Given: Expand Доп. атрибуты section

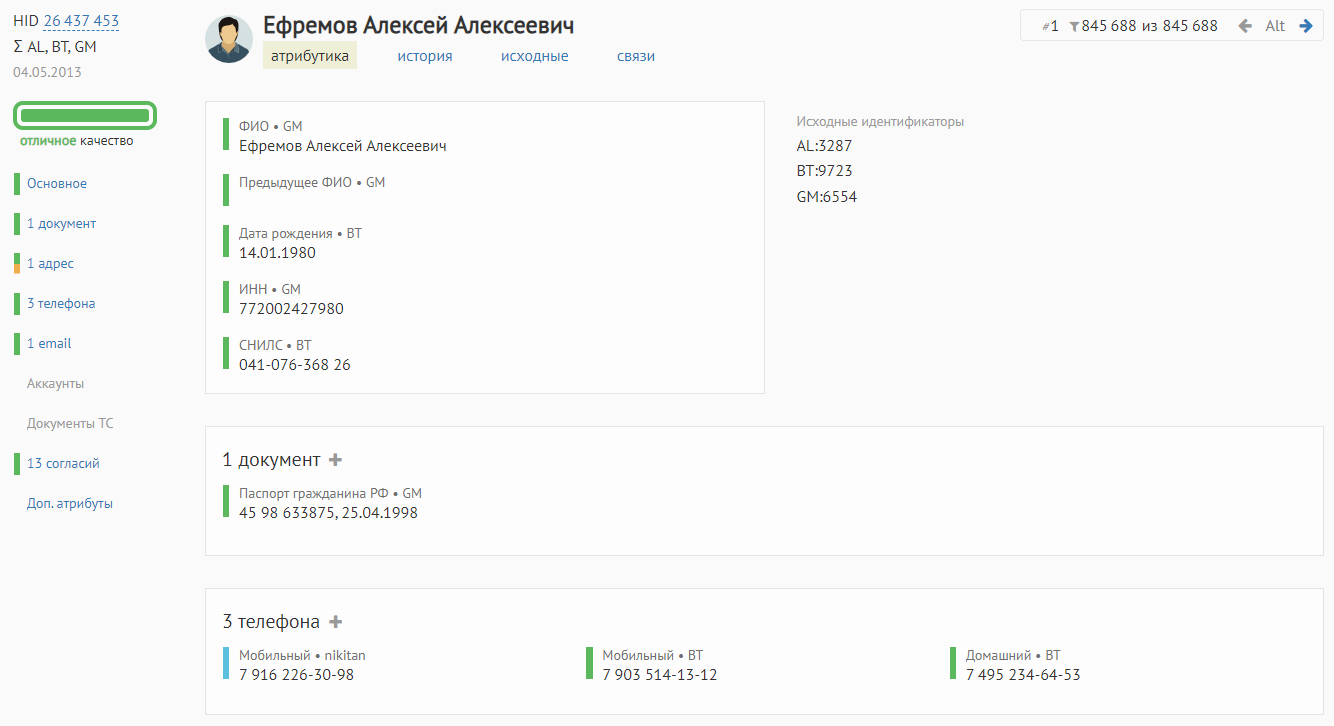Looking at the screenshot, I should click(x=70, y=504).
